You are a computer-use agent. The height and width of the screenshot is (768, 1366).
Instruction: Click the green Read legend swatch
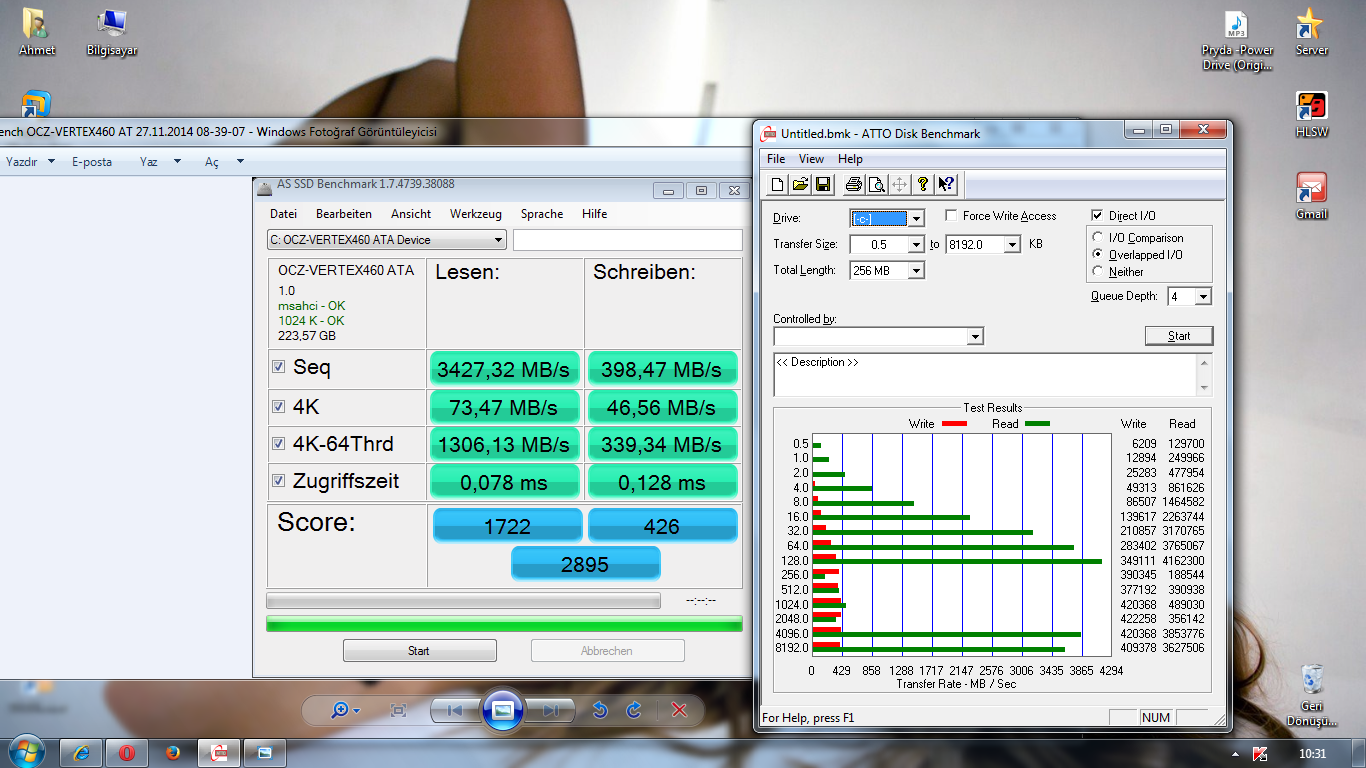[1037, 424]
